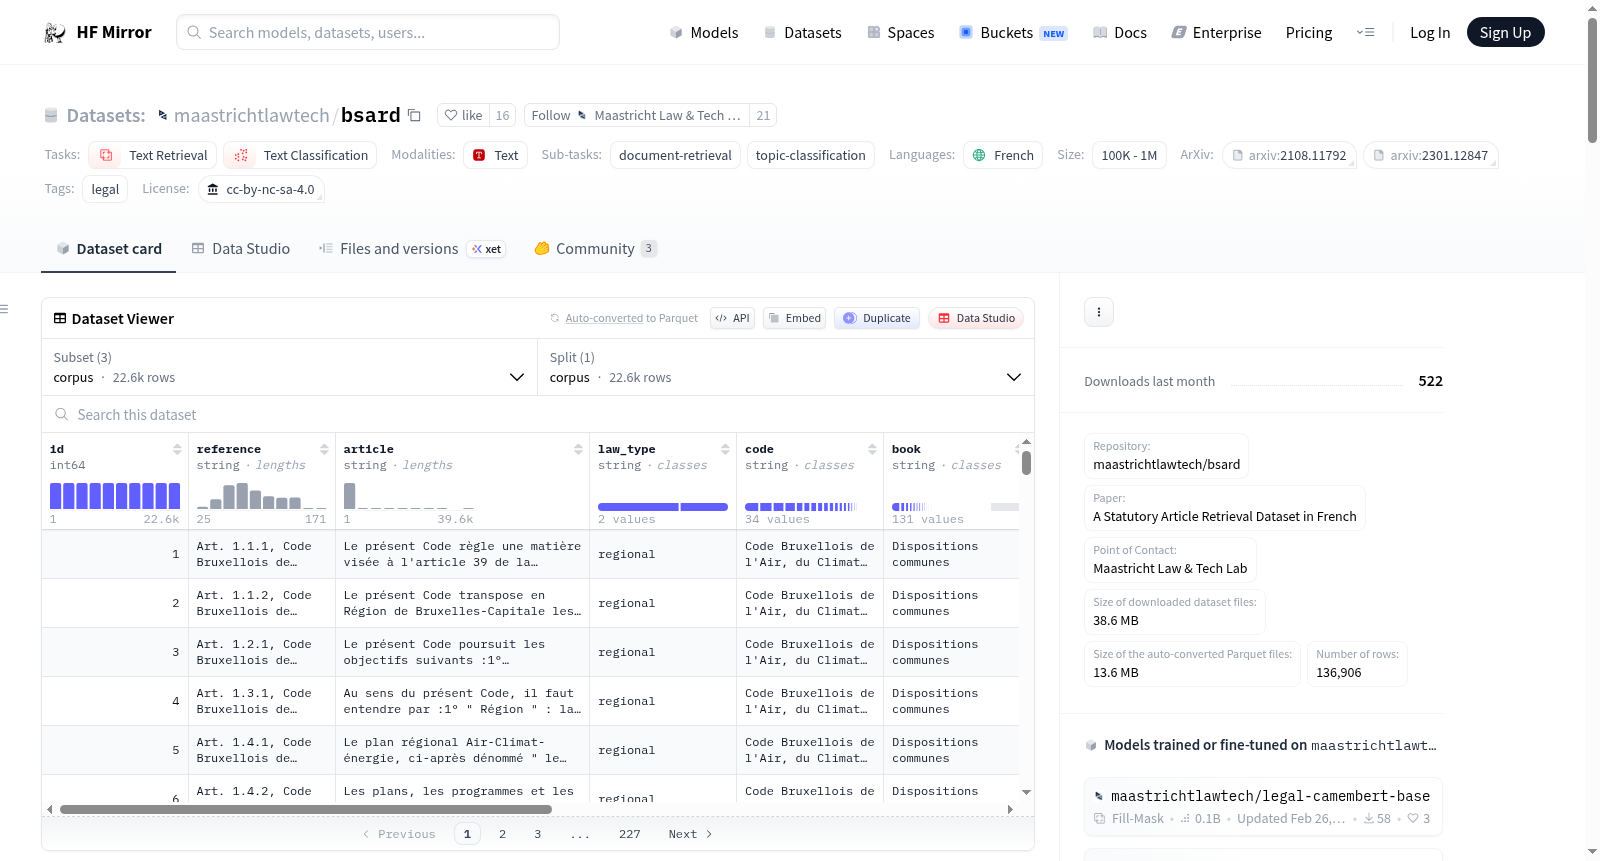Click the Embed viewer button
The width and height of the screenshot is (1600, 861).
coord(794,319)
